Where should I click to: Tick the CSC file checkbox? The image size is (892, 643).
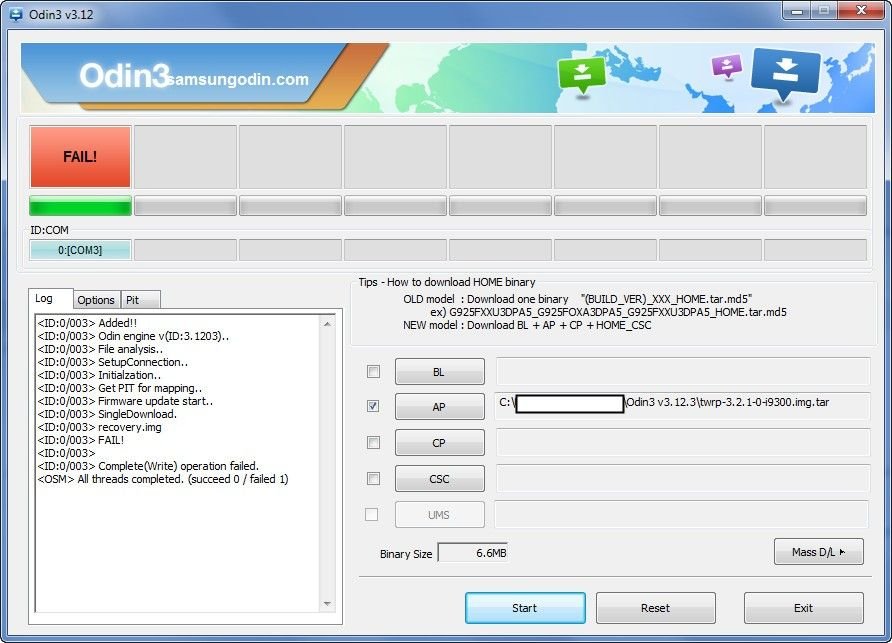pyautogui.click(x=373, y=478)
